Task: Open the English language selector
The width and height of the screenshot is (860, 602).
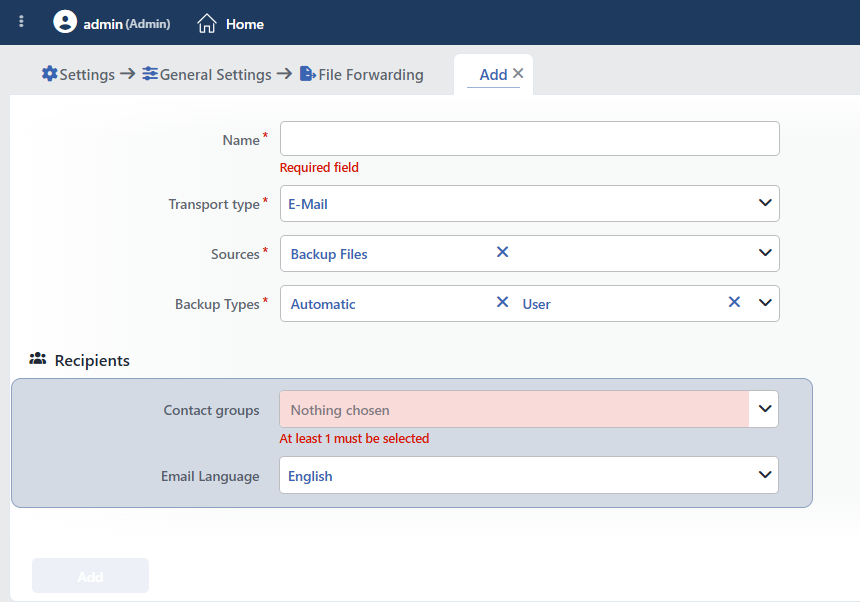Action: pos(529,475)
